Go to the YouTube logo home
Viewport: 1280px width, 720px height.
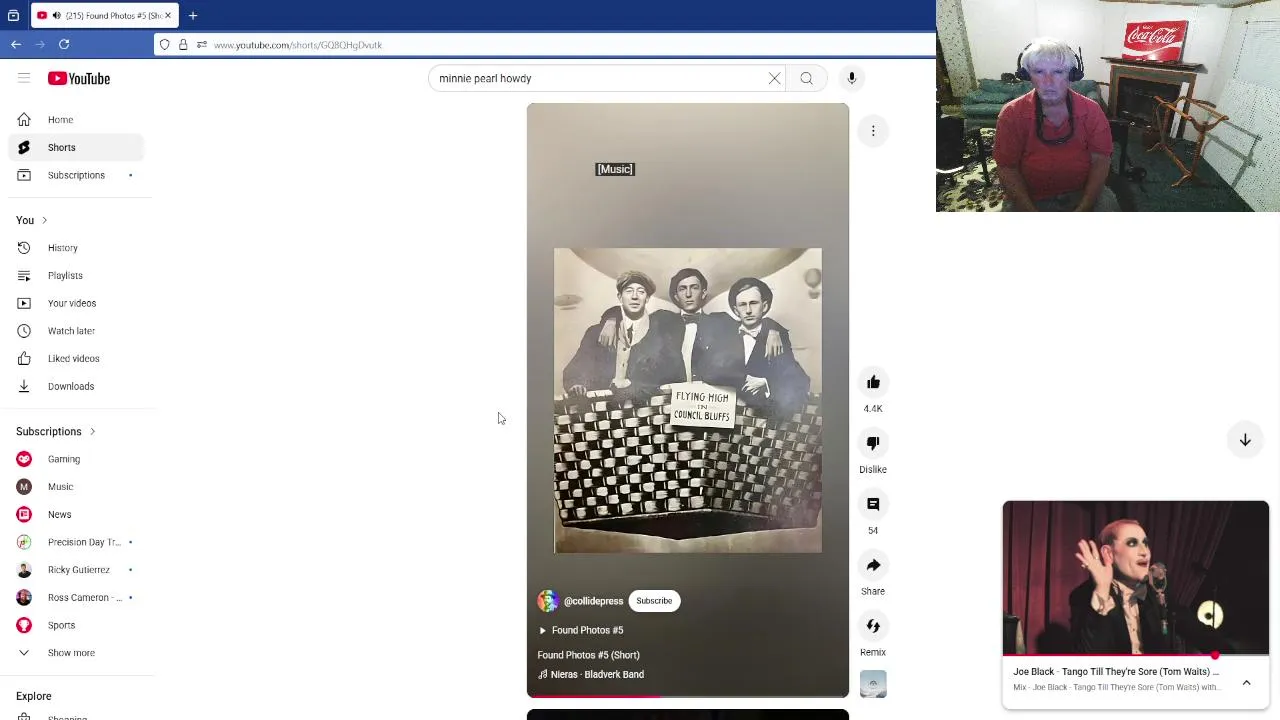tap(79, 78)
